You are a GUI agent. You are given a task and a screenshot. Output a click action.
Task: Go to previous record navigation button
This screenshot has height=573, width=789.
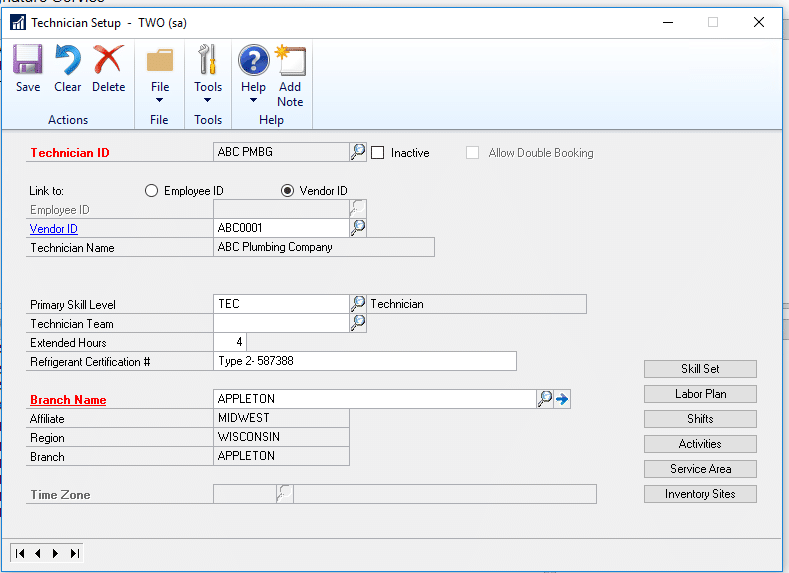coord(38,553)
